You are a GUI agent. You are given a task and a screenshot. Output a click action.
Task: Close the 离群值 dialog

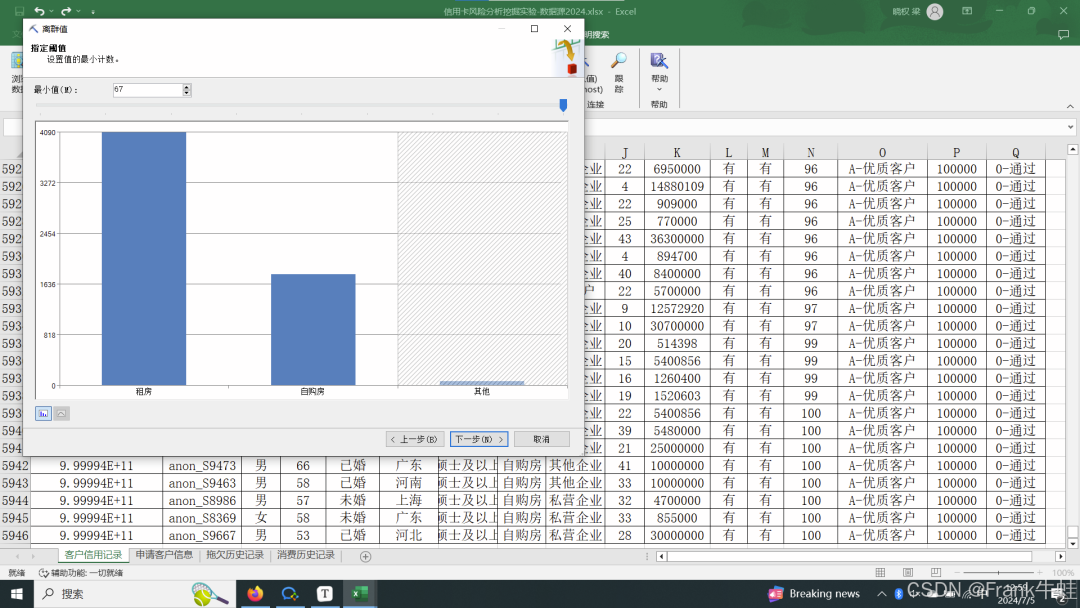pyautogui.click(x=567, y=28)
